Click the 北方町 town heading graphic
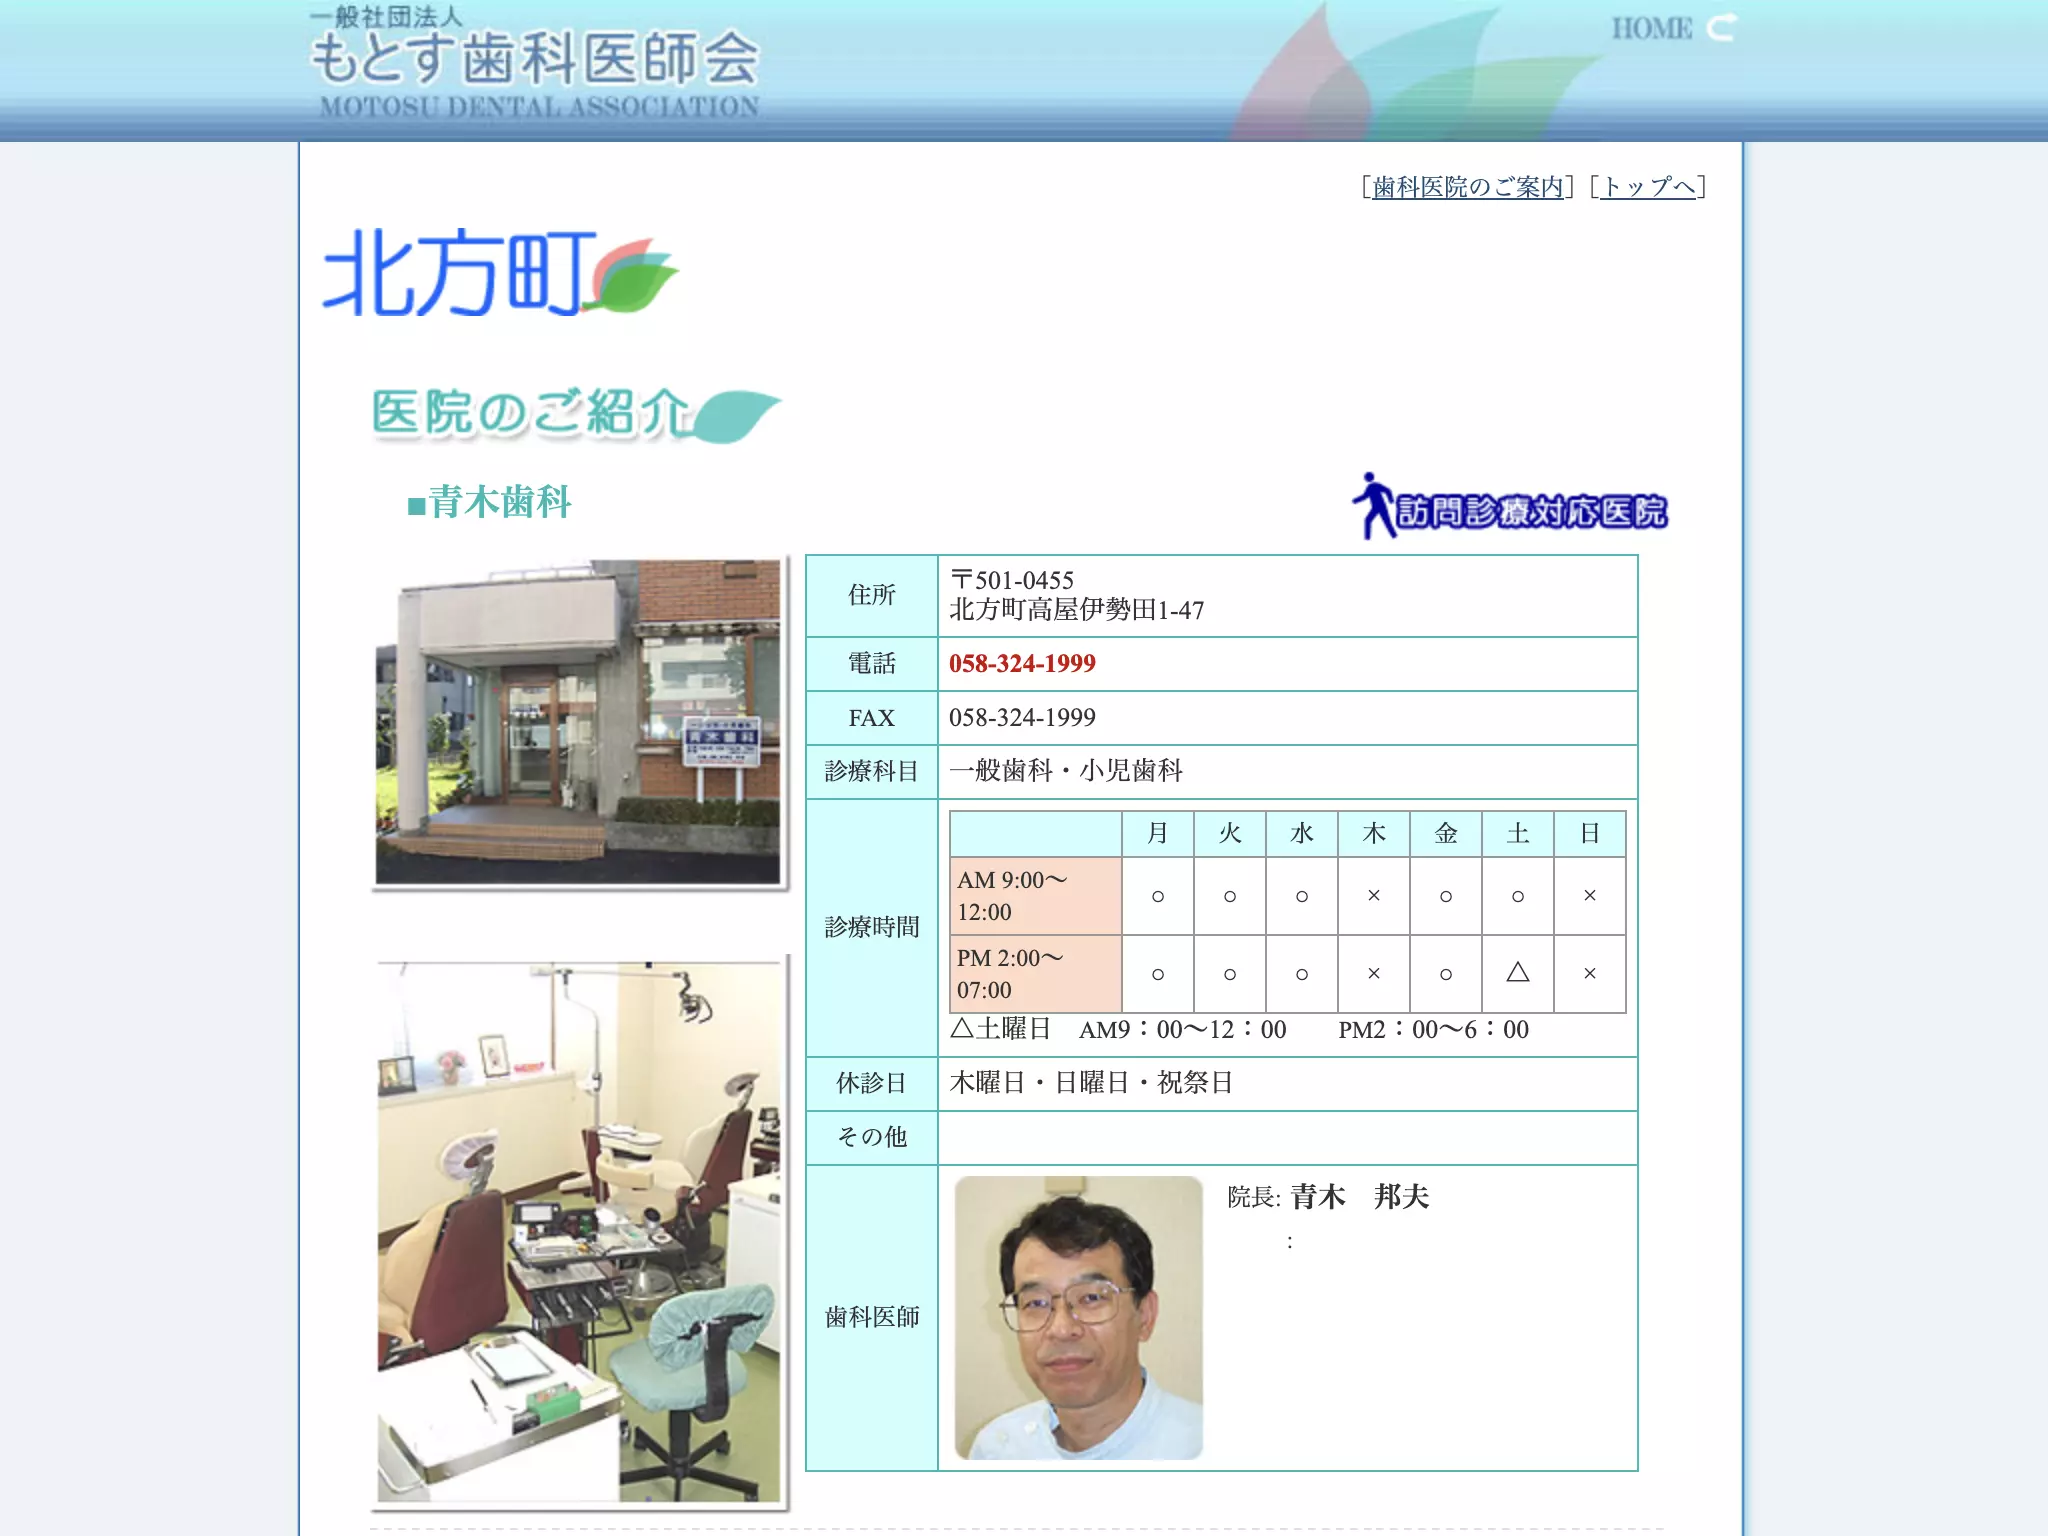 coord(500,272)
